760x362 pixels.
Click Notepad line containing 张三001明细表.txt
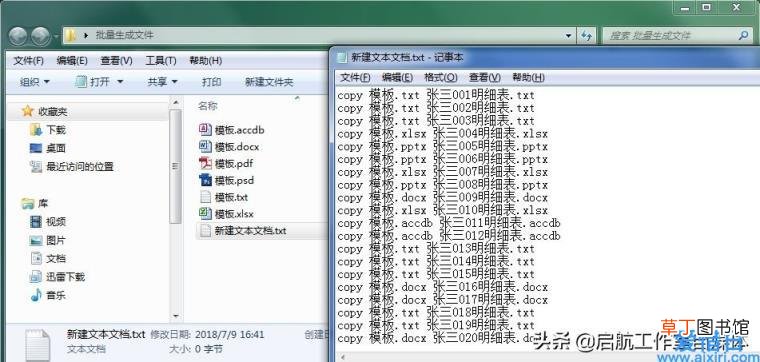436,95
